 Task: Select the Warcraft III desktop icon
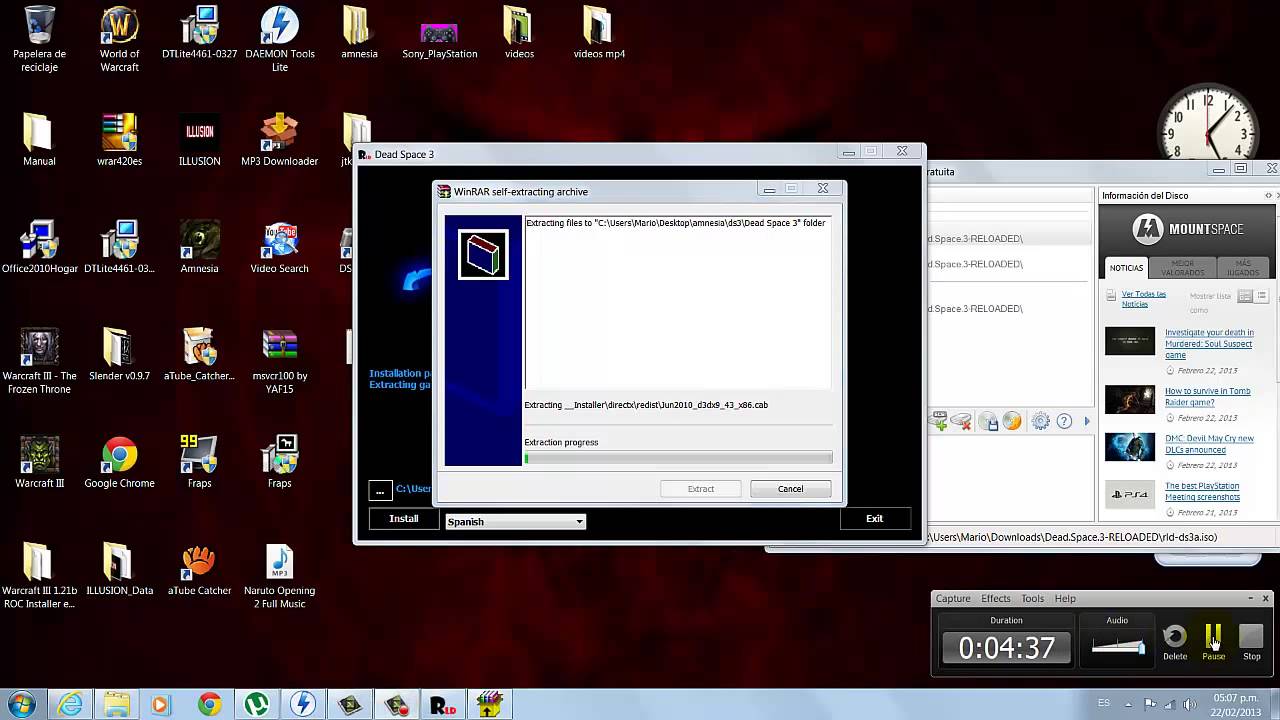coord(39,462)
